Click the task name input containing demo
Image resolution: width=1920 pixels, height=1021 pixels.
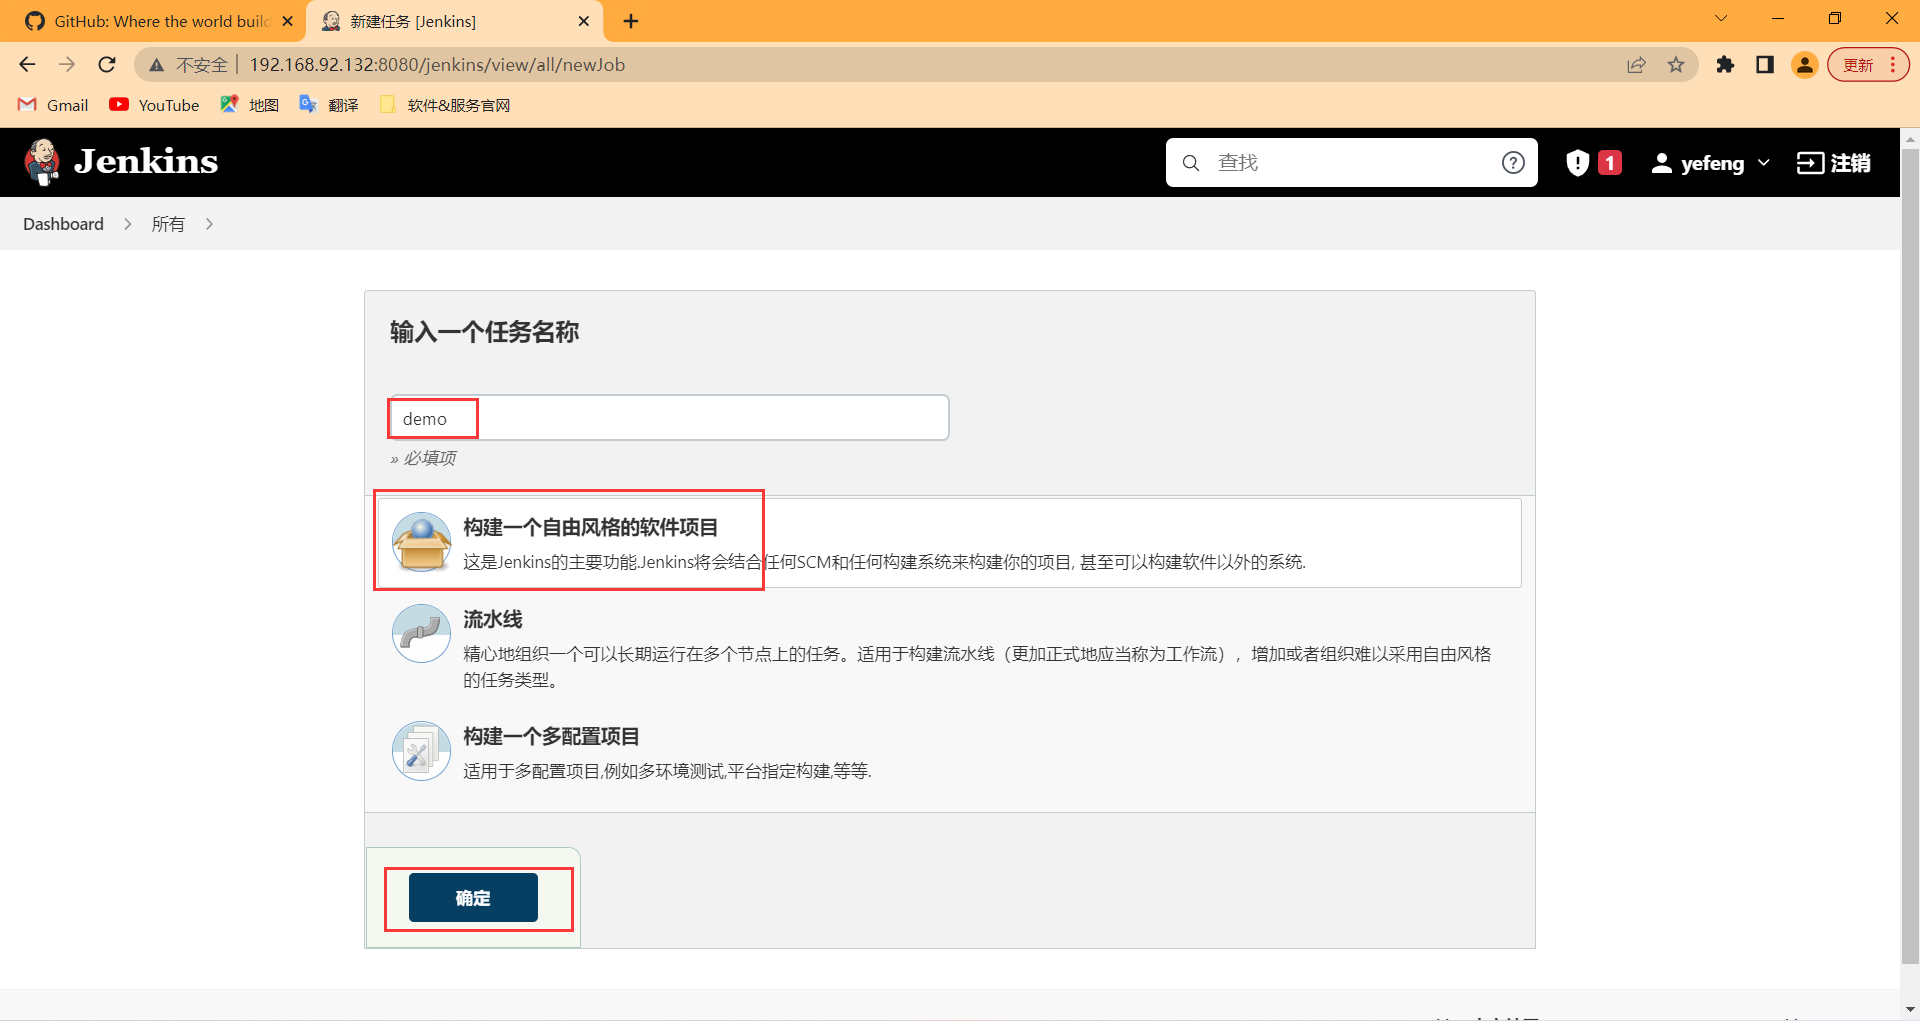click(x=669, y=418)
